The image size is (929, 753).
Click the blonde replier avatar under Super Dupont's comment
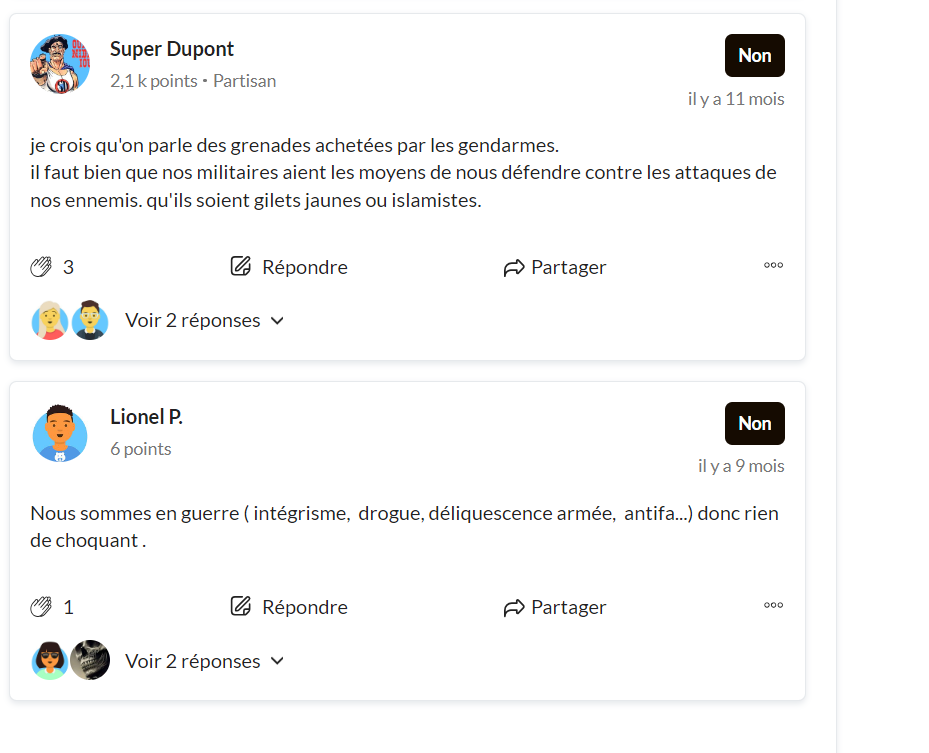pyautogui.click(x=50, y=321)
